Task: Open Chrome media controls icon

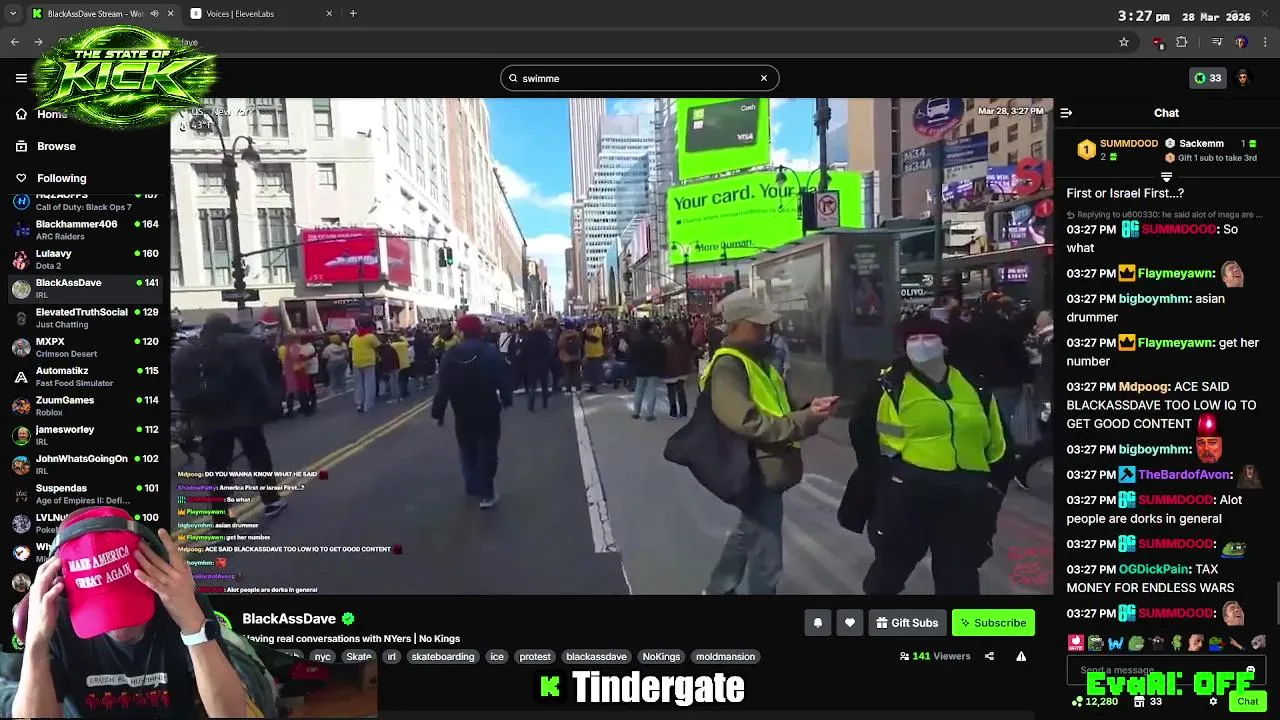Action: 1217,42
